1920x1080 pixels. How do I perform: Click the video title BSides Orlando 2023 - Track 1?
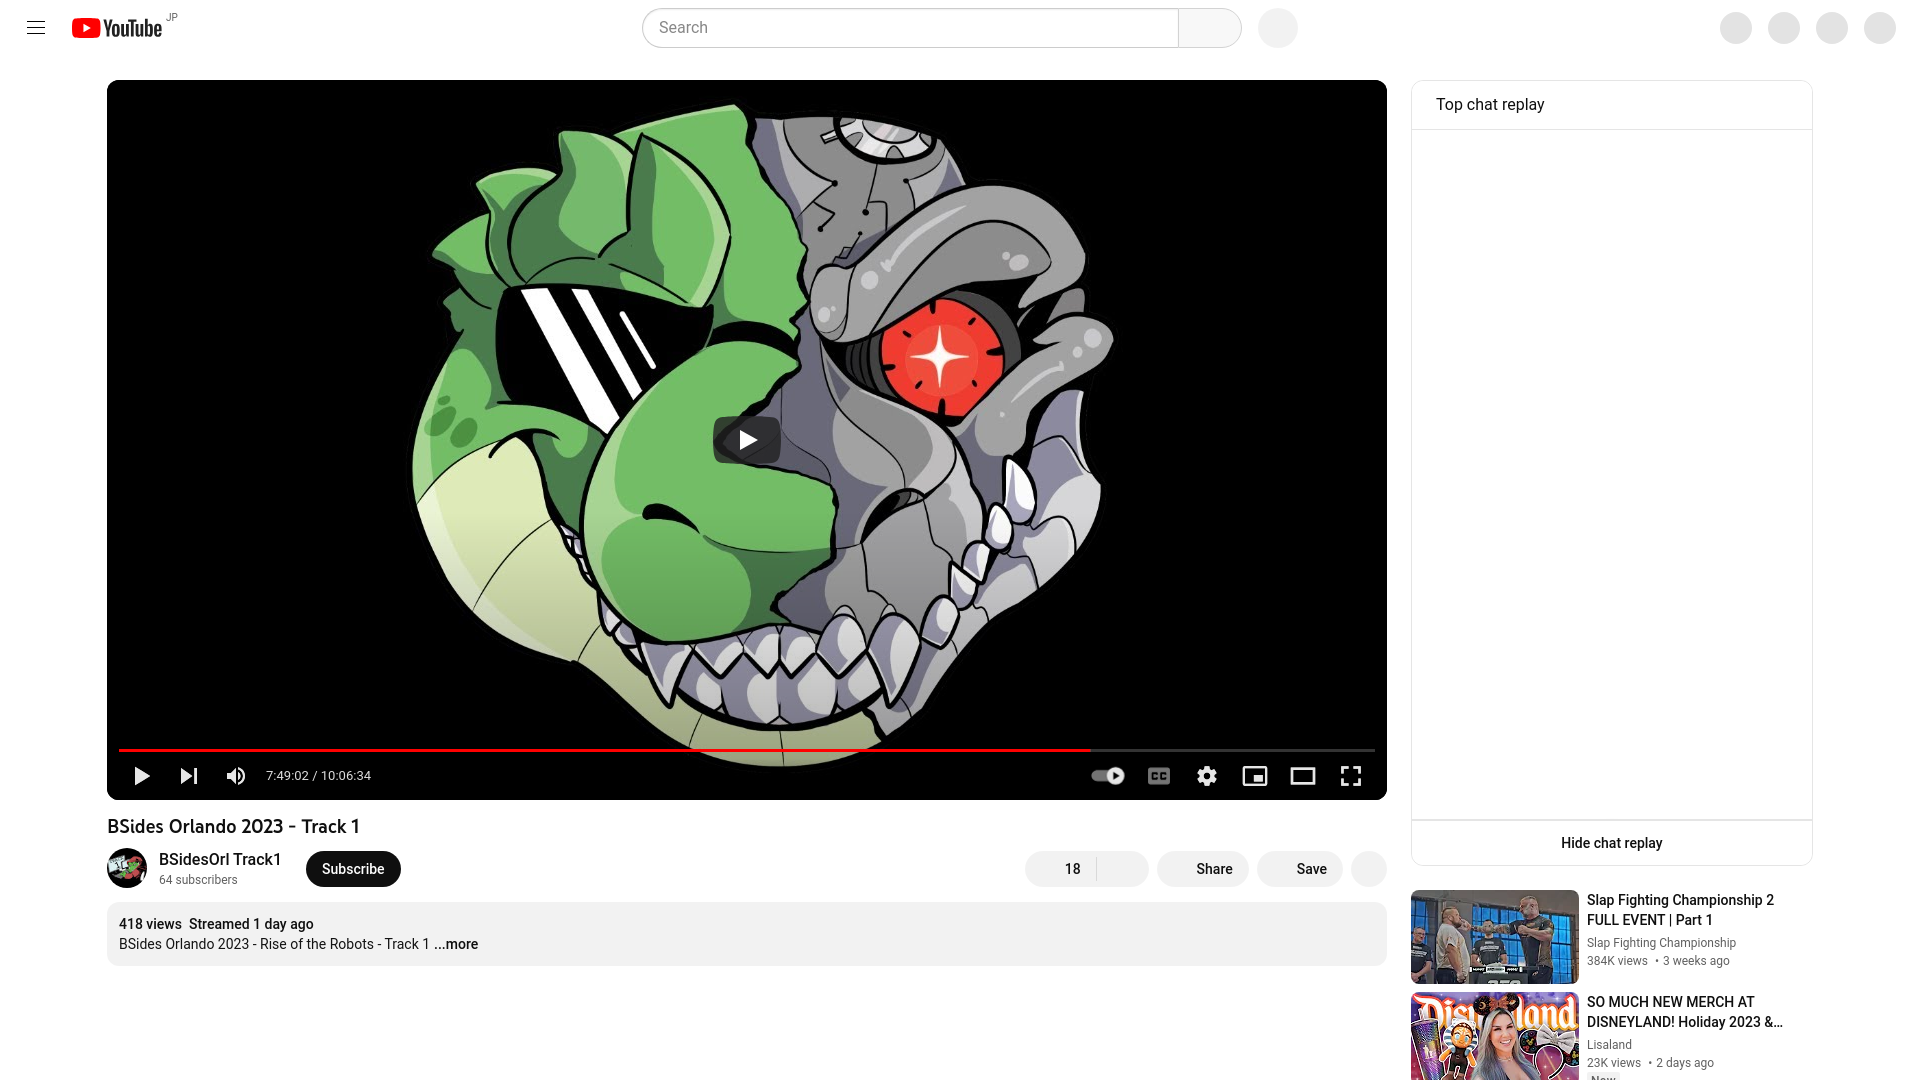(233, 827)
